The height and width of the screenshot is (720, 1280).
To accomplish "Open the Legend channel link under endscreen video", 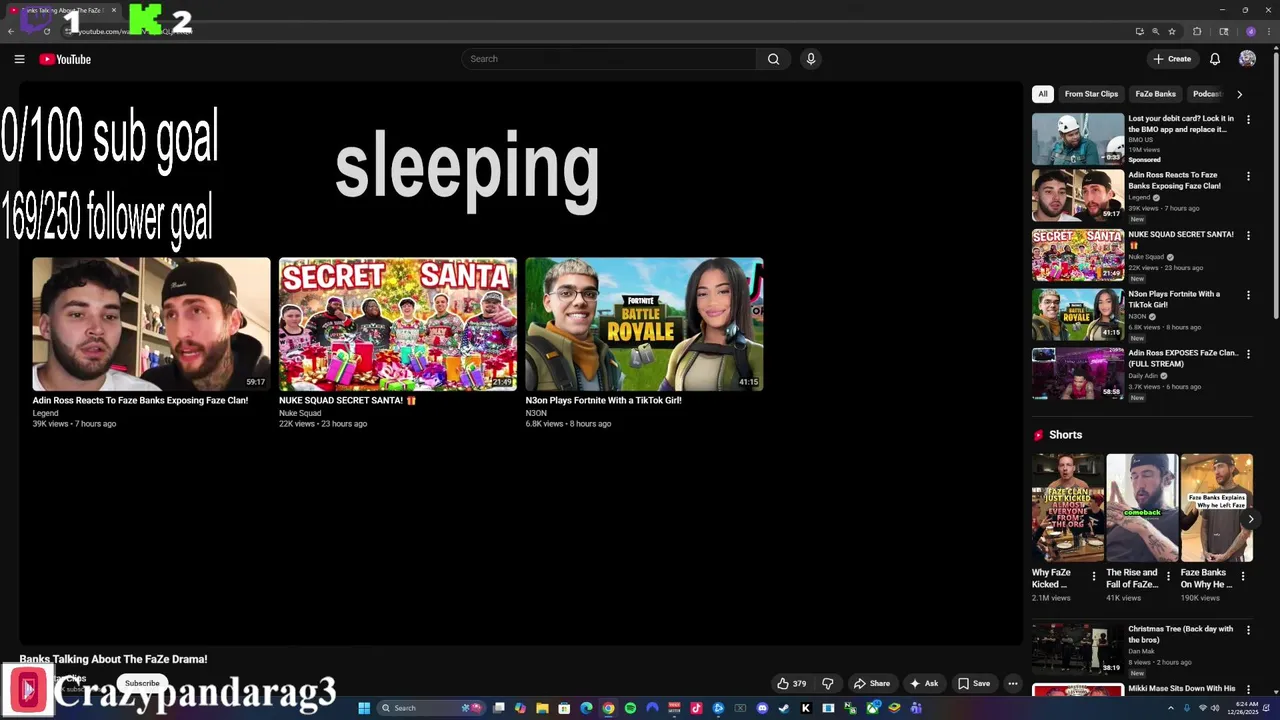I will [45, 413].
